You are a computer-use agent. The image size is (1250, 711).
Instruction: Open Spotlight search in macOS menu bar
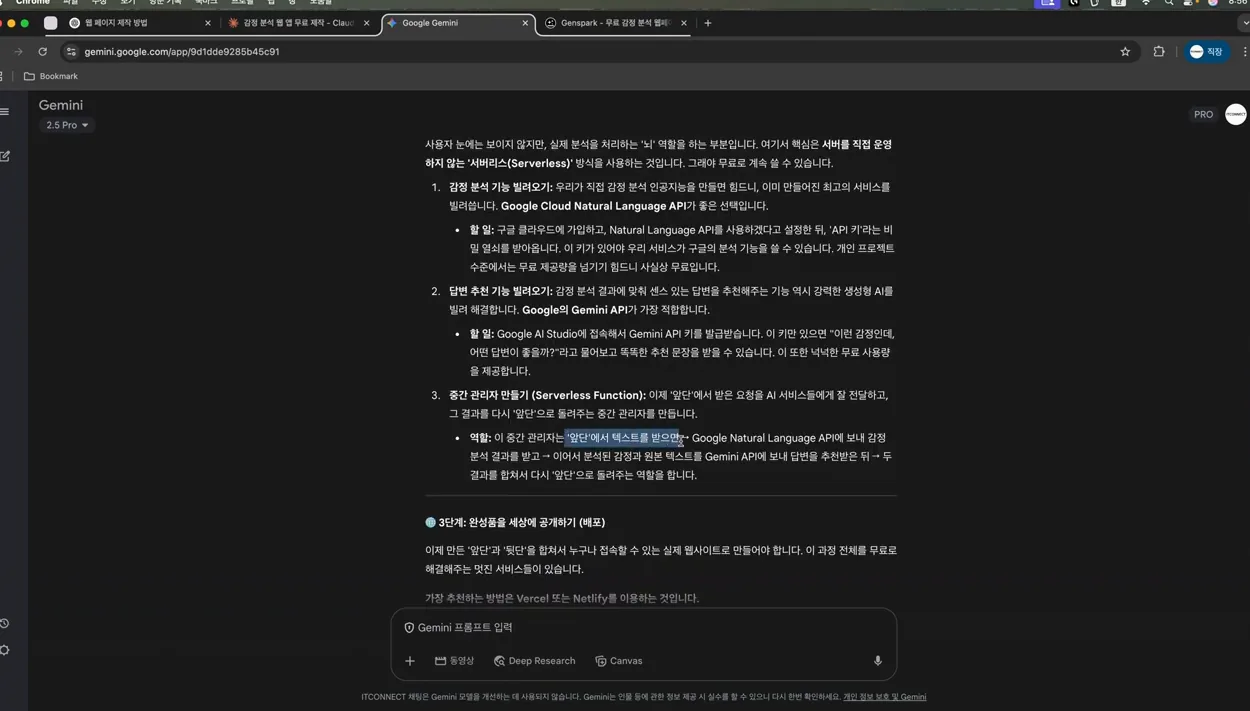coord(1169,3)
